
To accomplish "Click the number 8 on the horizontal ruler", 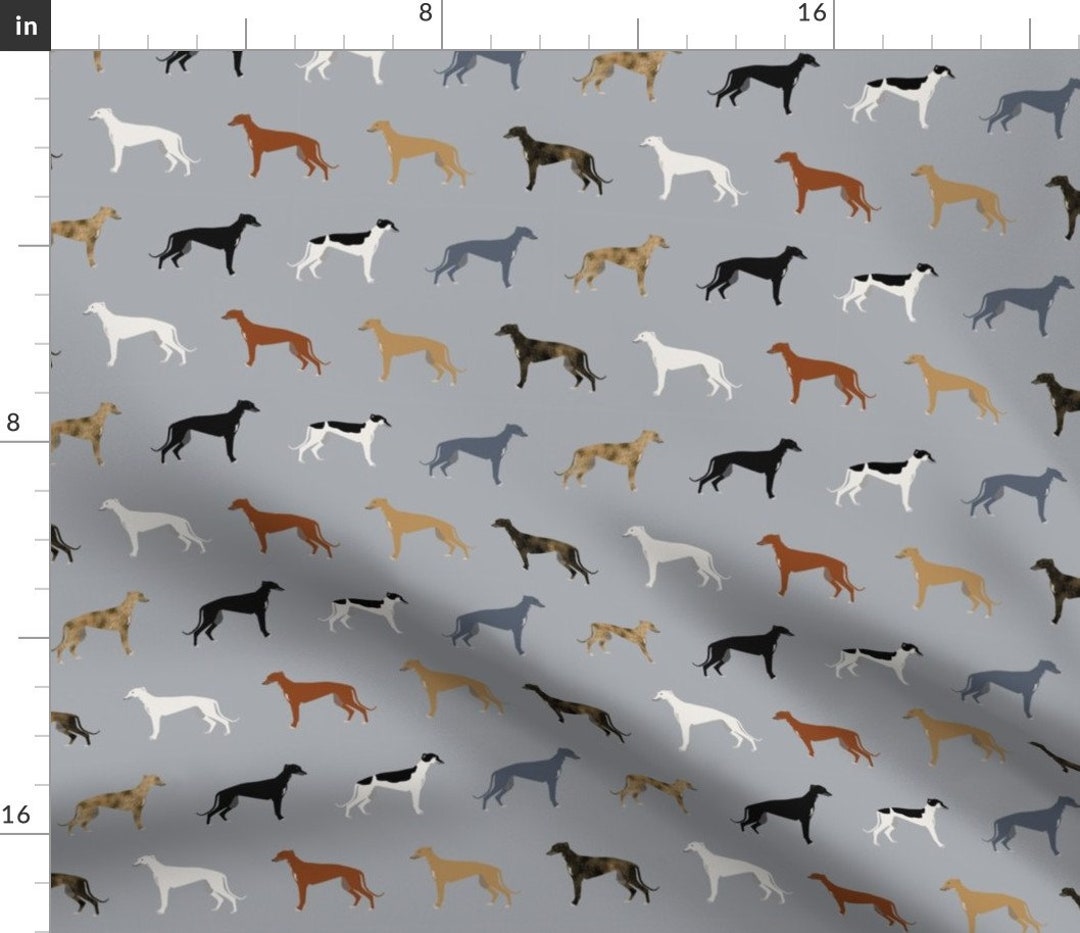I will click(425, 14).
